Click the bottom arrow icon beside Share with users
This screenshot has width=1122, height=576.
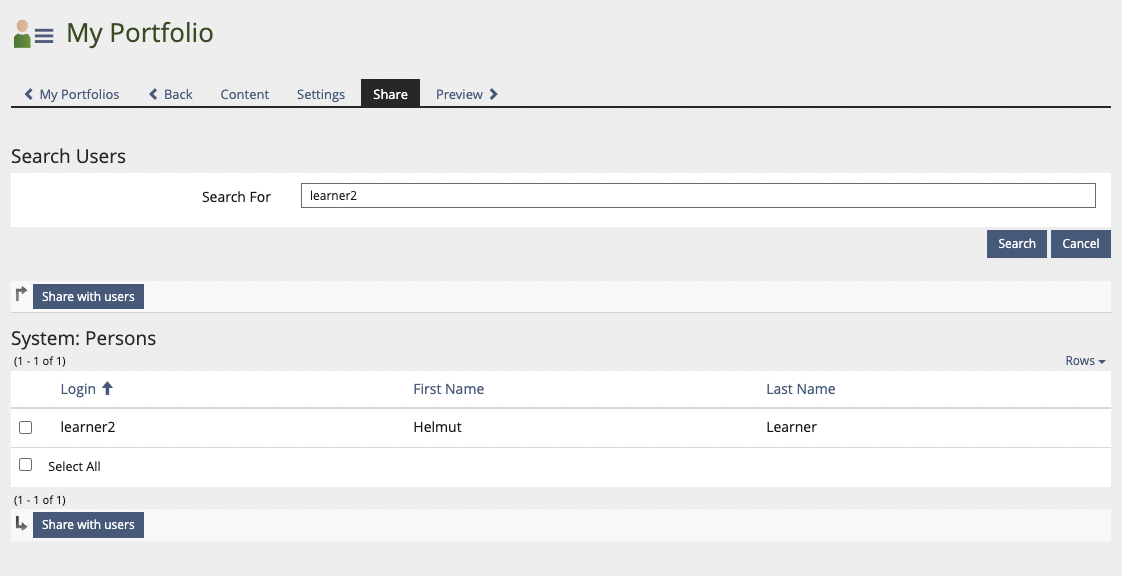tap(21, 523)
